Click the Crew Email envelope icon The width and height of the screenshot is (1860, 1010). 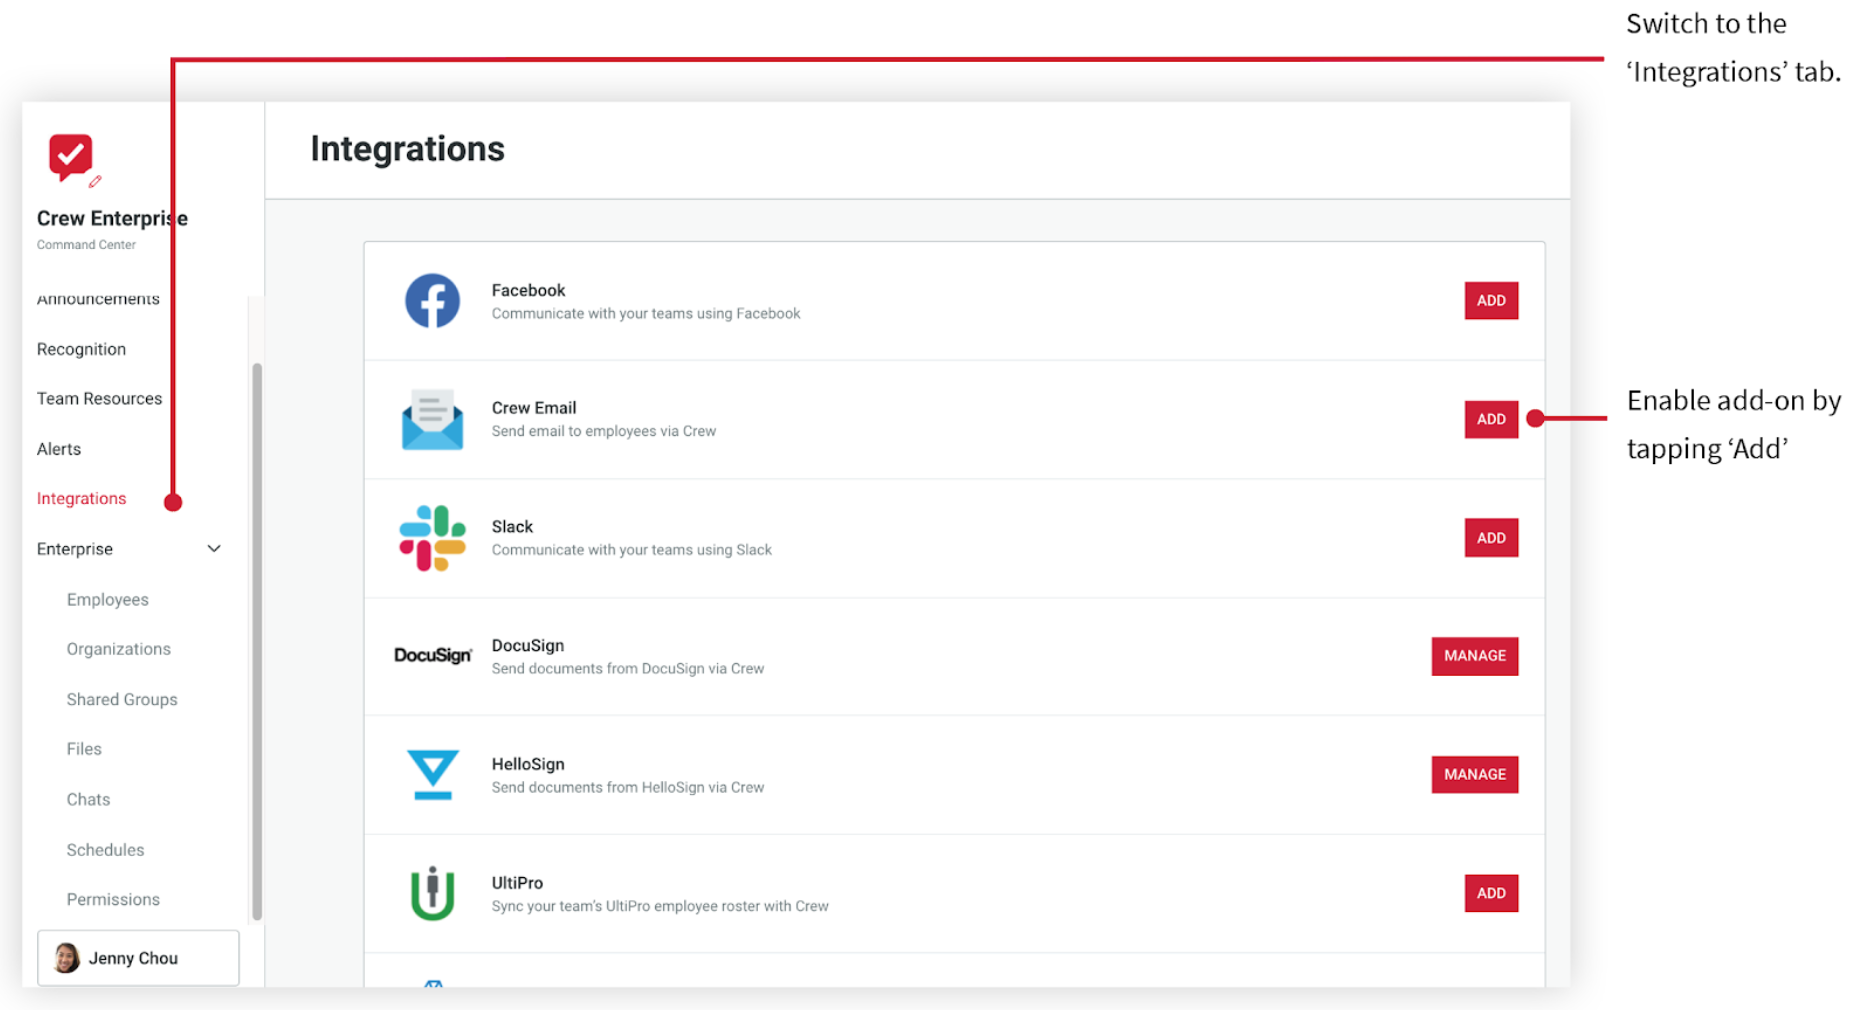[432, 419]
